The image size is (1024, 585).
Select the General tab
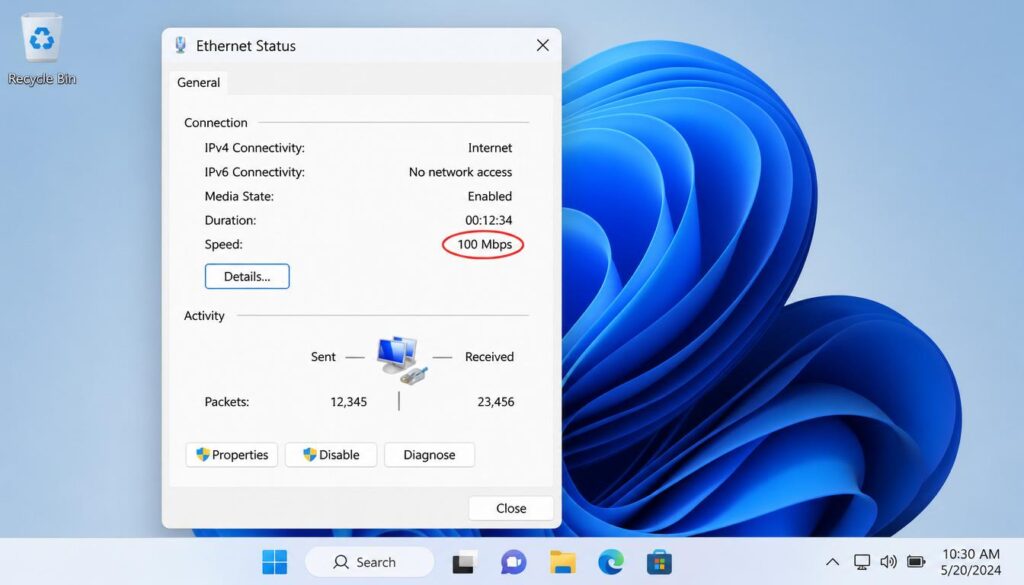[x=199, y=82]
